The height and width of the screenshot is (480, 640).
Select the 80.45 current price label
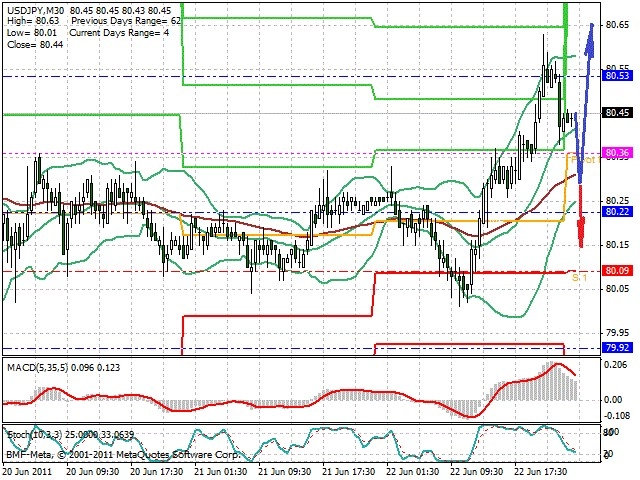click(617, 113)
